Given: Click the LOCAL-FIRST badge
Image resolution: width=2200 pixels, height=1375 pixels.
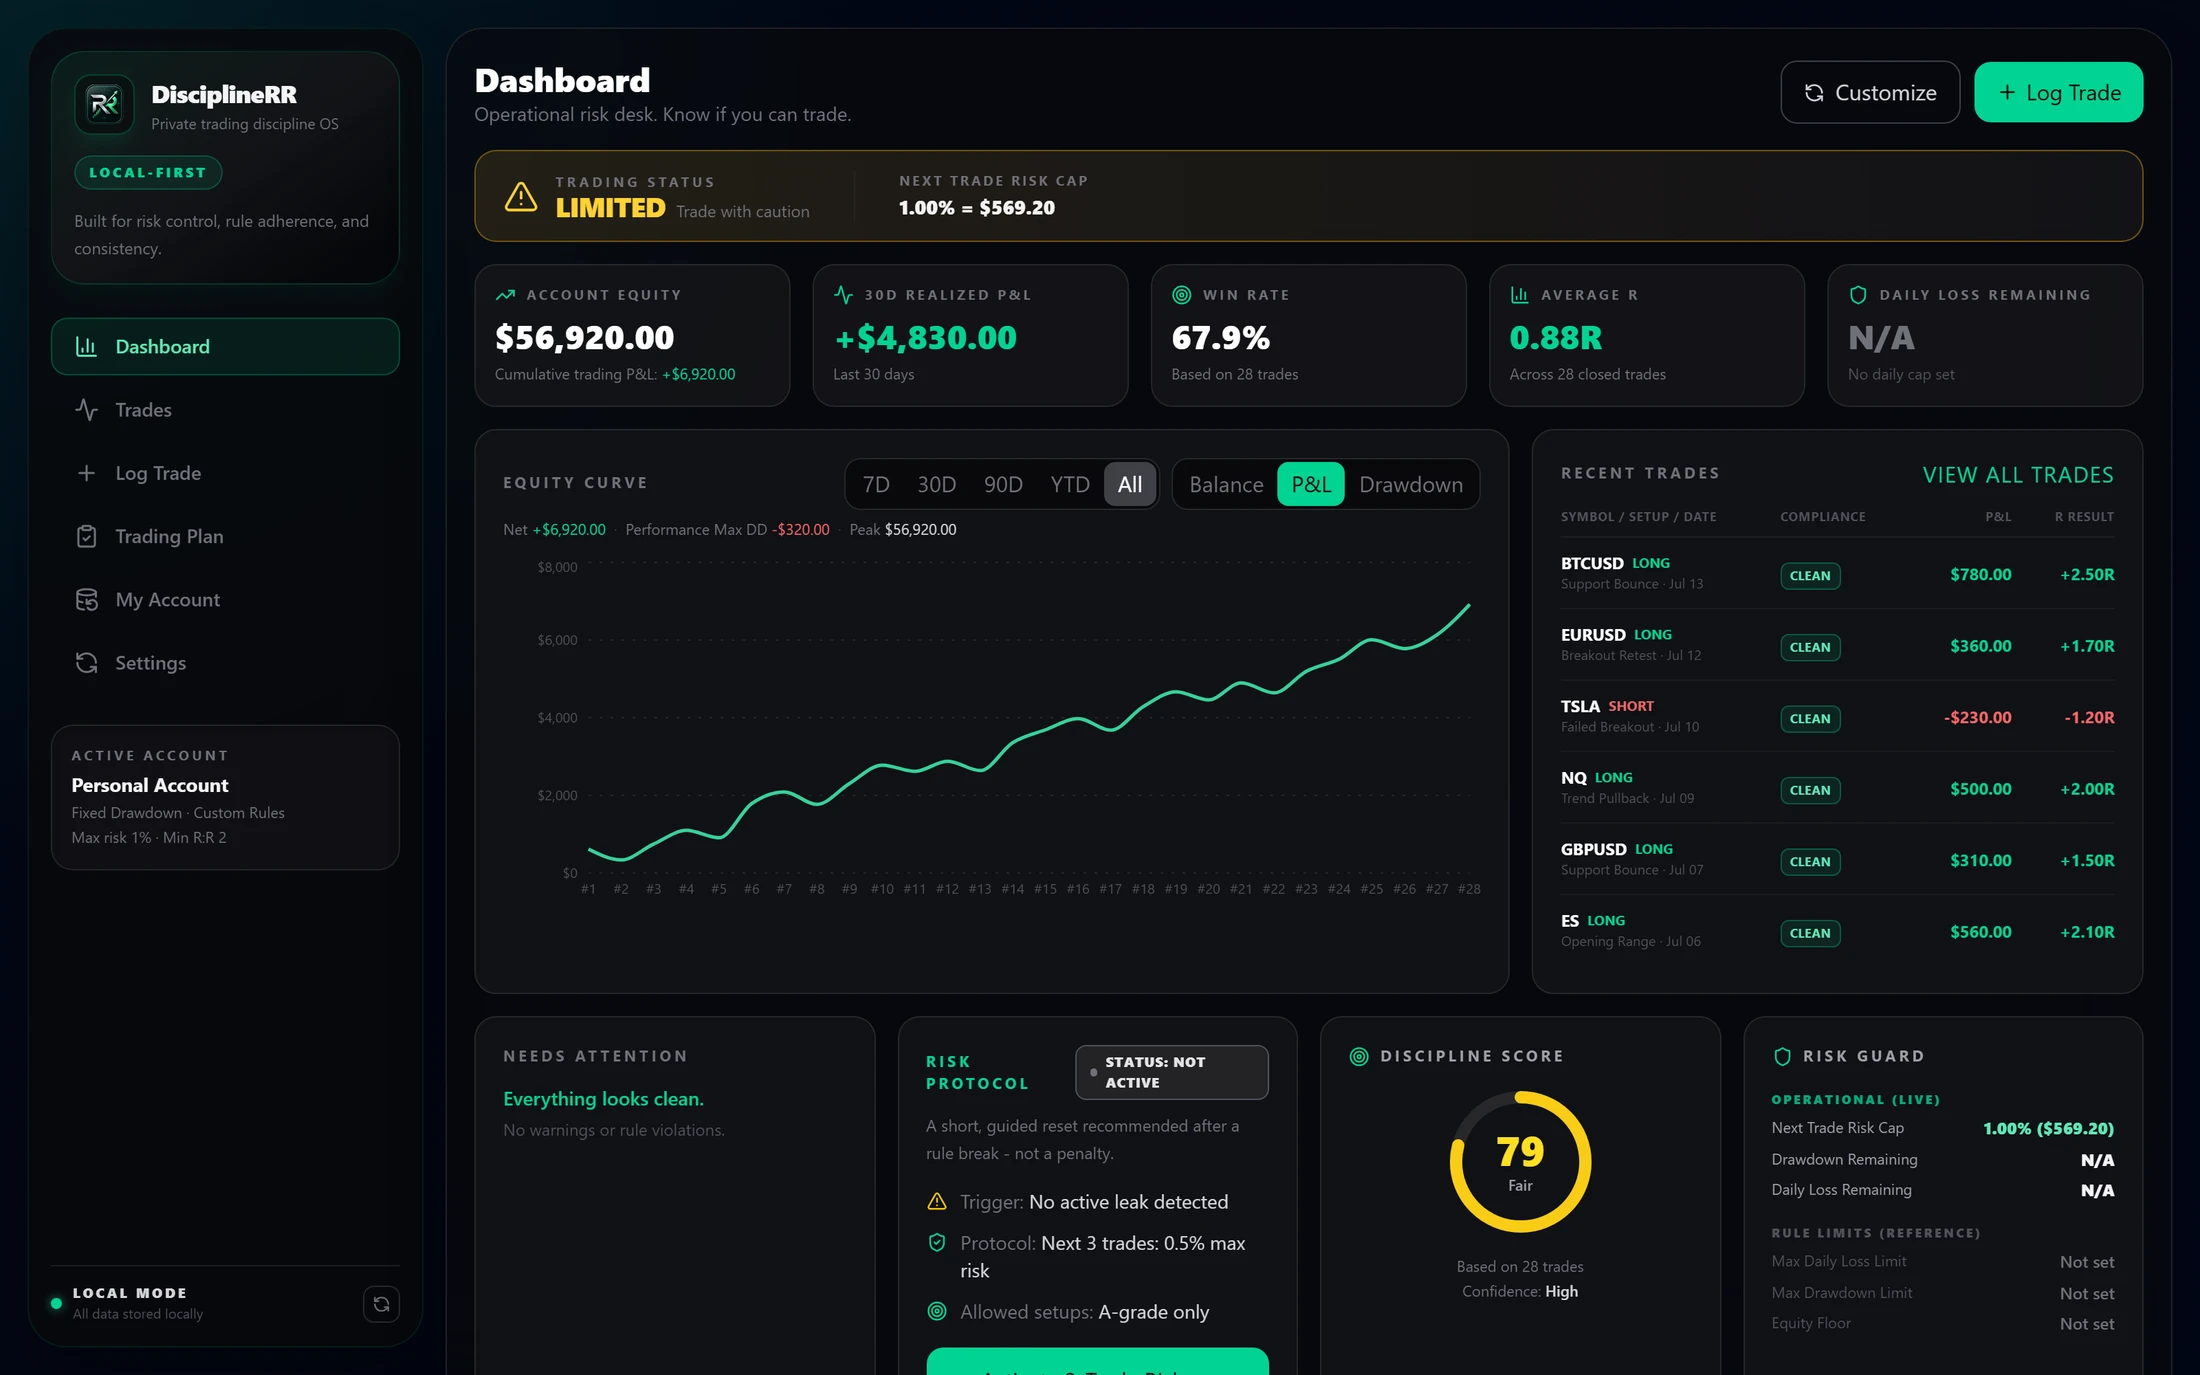Looking at the screenshot, I should (148, 172).
